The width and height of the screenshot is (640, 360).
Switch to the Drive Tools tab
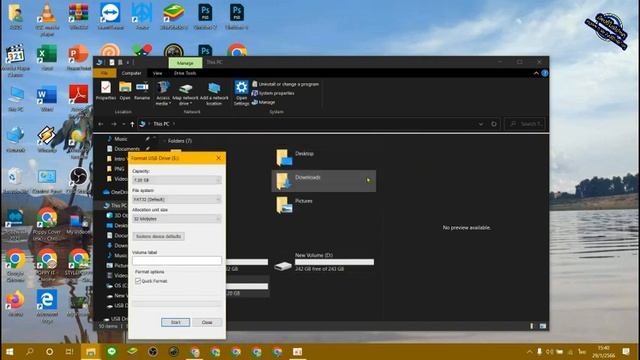click(185, 73)
